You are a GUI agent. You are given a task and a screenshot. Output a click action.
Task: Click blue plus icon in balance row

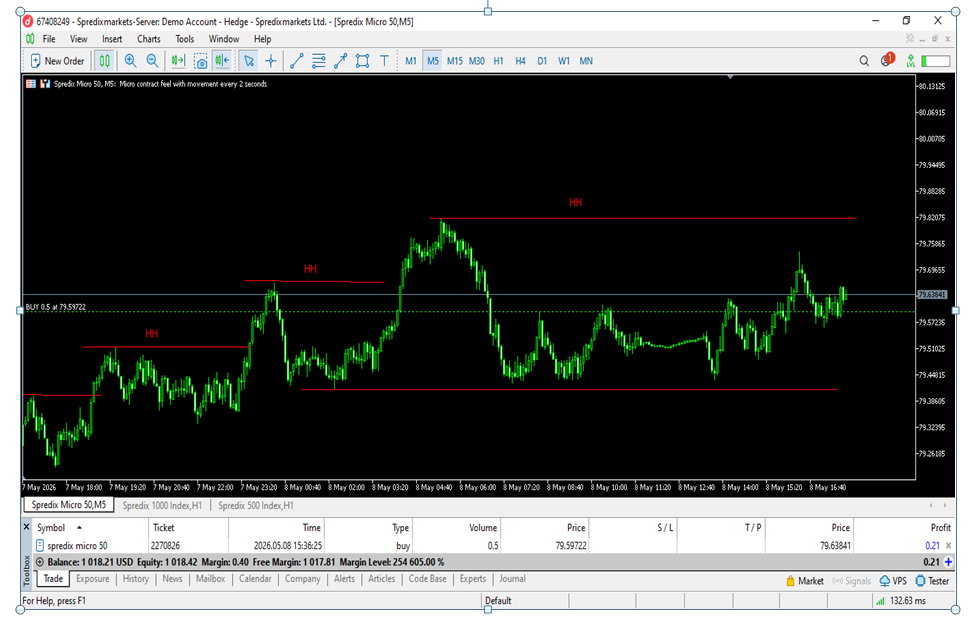[949, 562]
